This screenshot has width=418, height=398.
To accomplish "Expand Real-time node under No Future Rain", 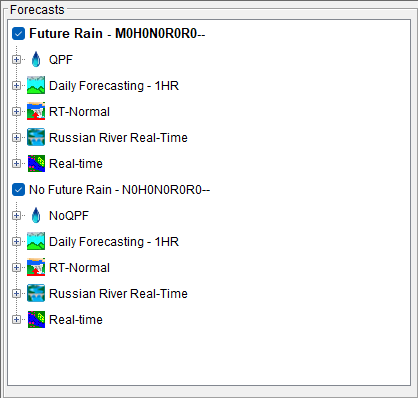I will coord(16,320).
